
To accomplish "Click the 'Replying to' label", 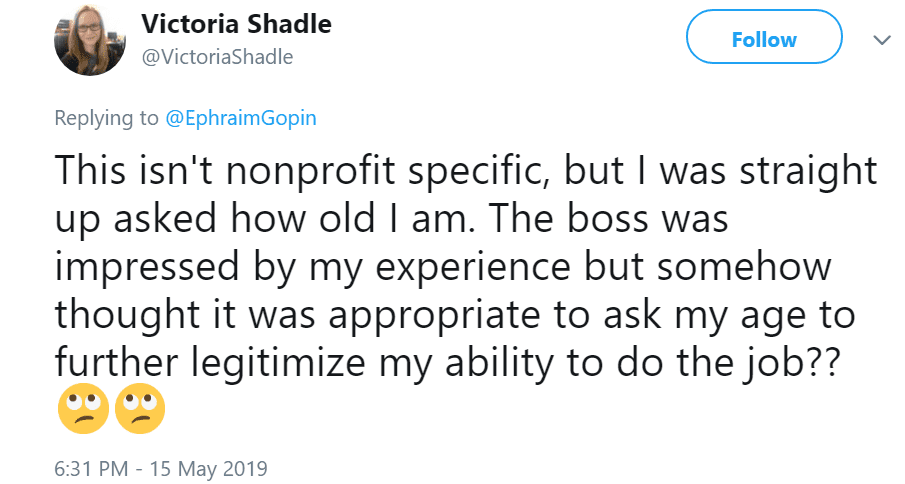I will pos(106,118).
